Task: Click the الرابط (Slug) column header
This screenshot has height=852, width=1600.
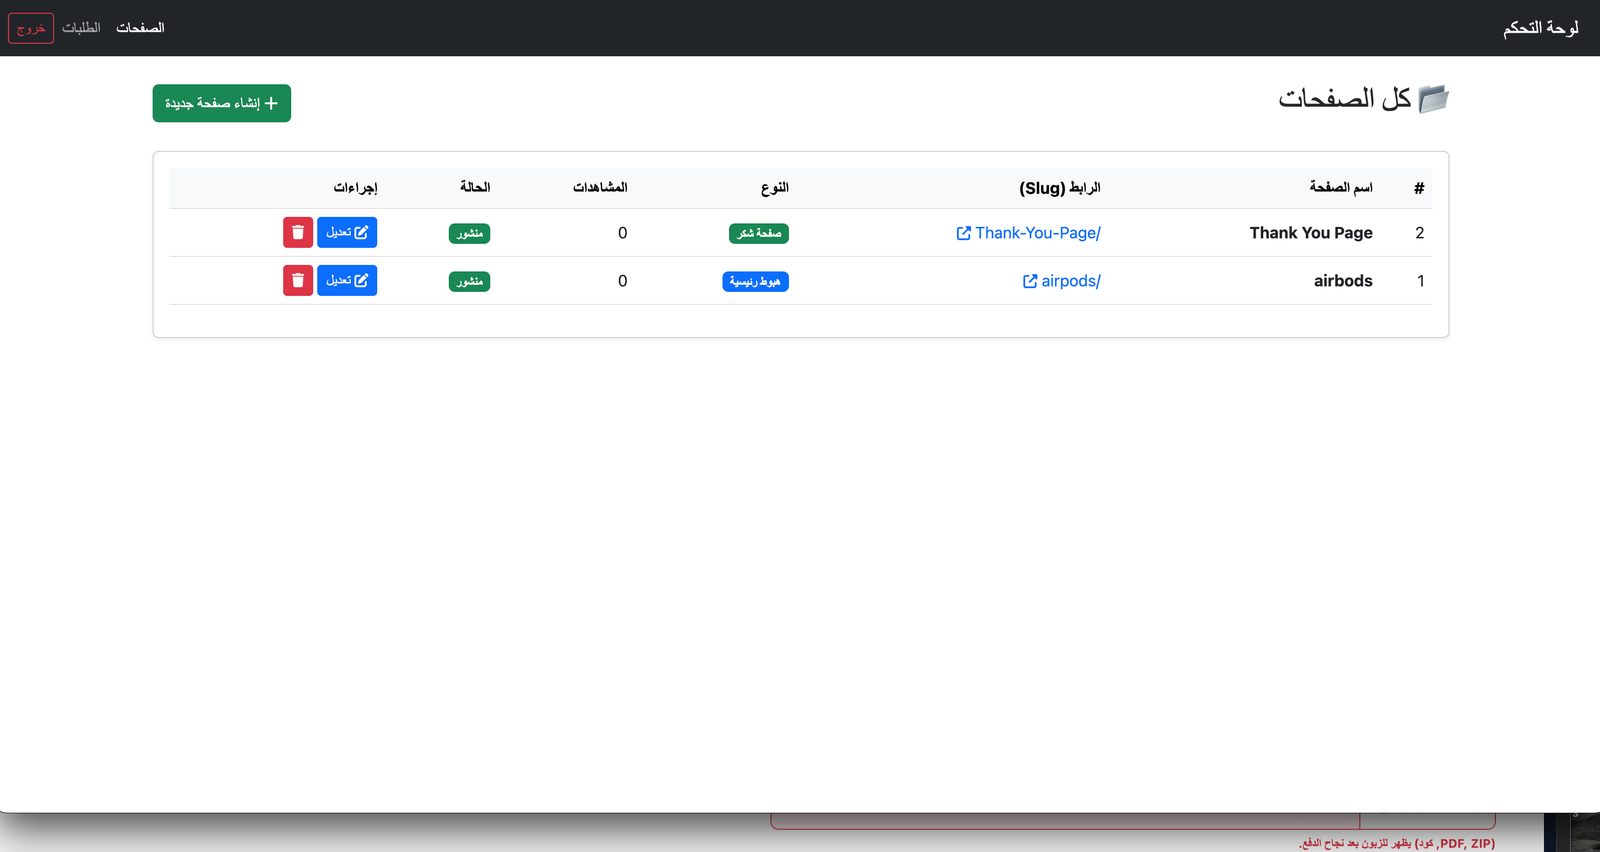Action: tap(1059, 188)
